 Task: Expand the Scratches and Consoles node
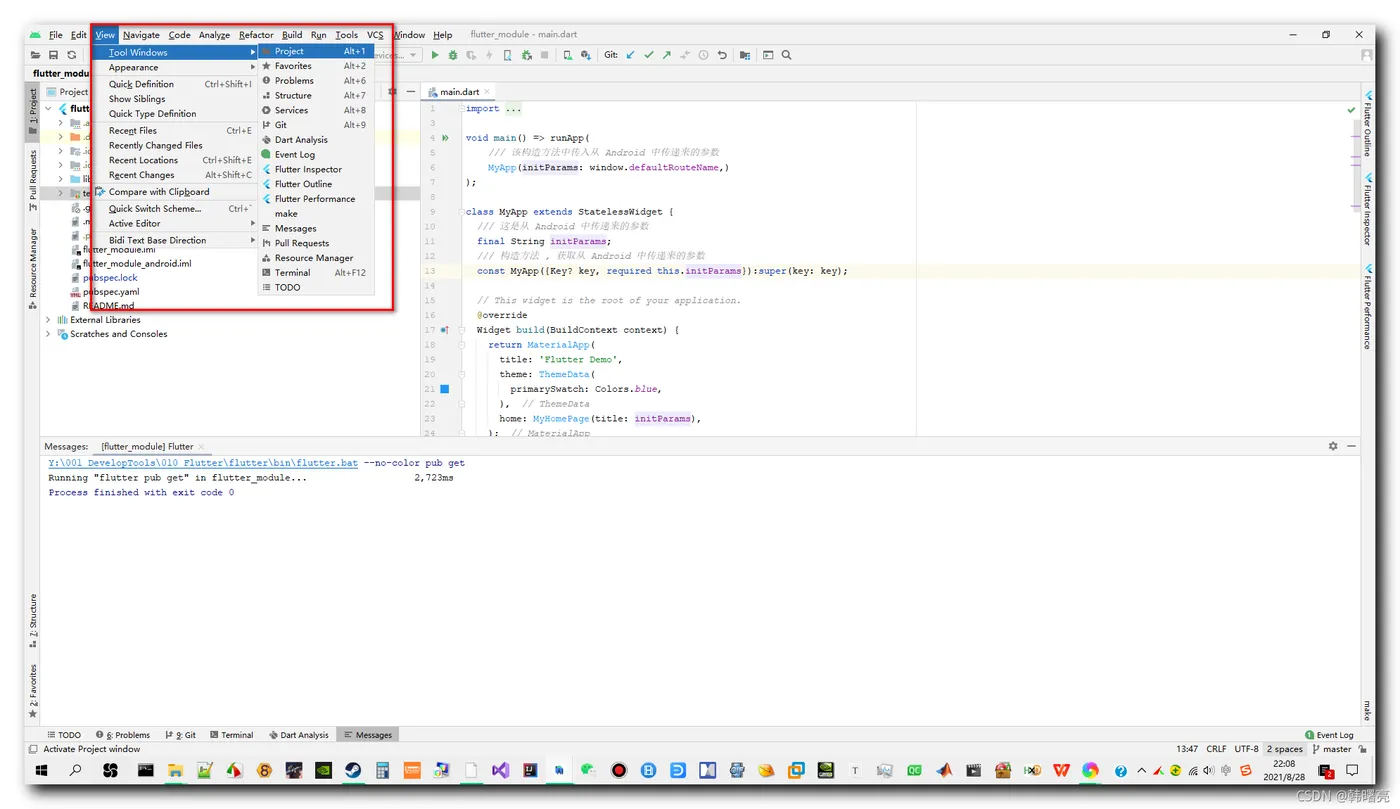48,334
